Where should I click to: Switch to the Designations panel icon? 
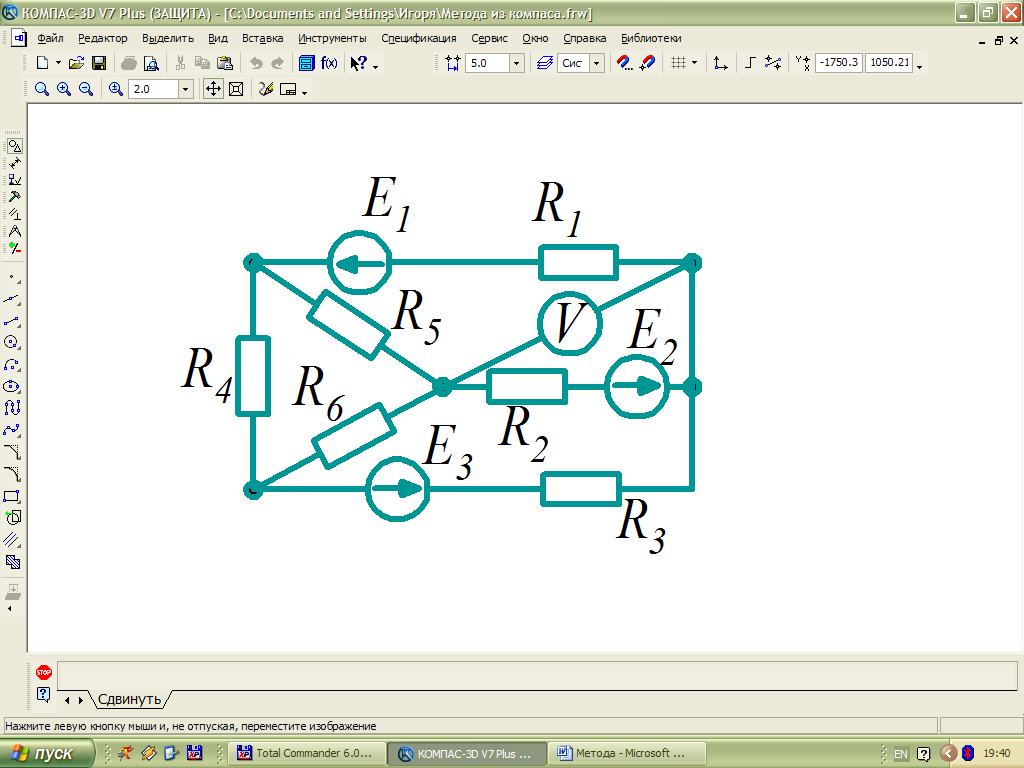[14, 180]
